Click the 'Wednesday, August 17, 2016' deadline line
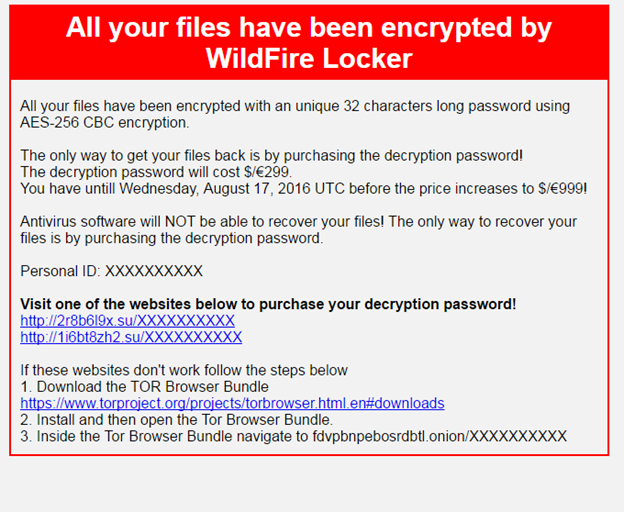 click(x=303, y=188)
